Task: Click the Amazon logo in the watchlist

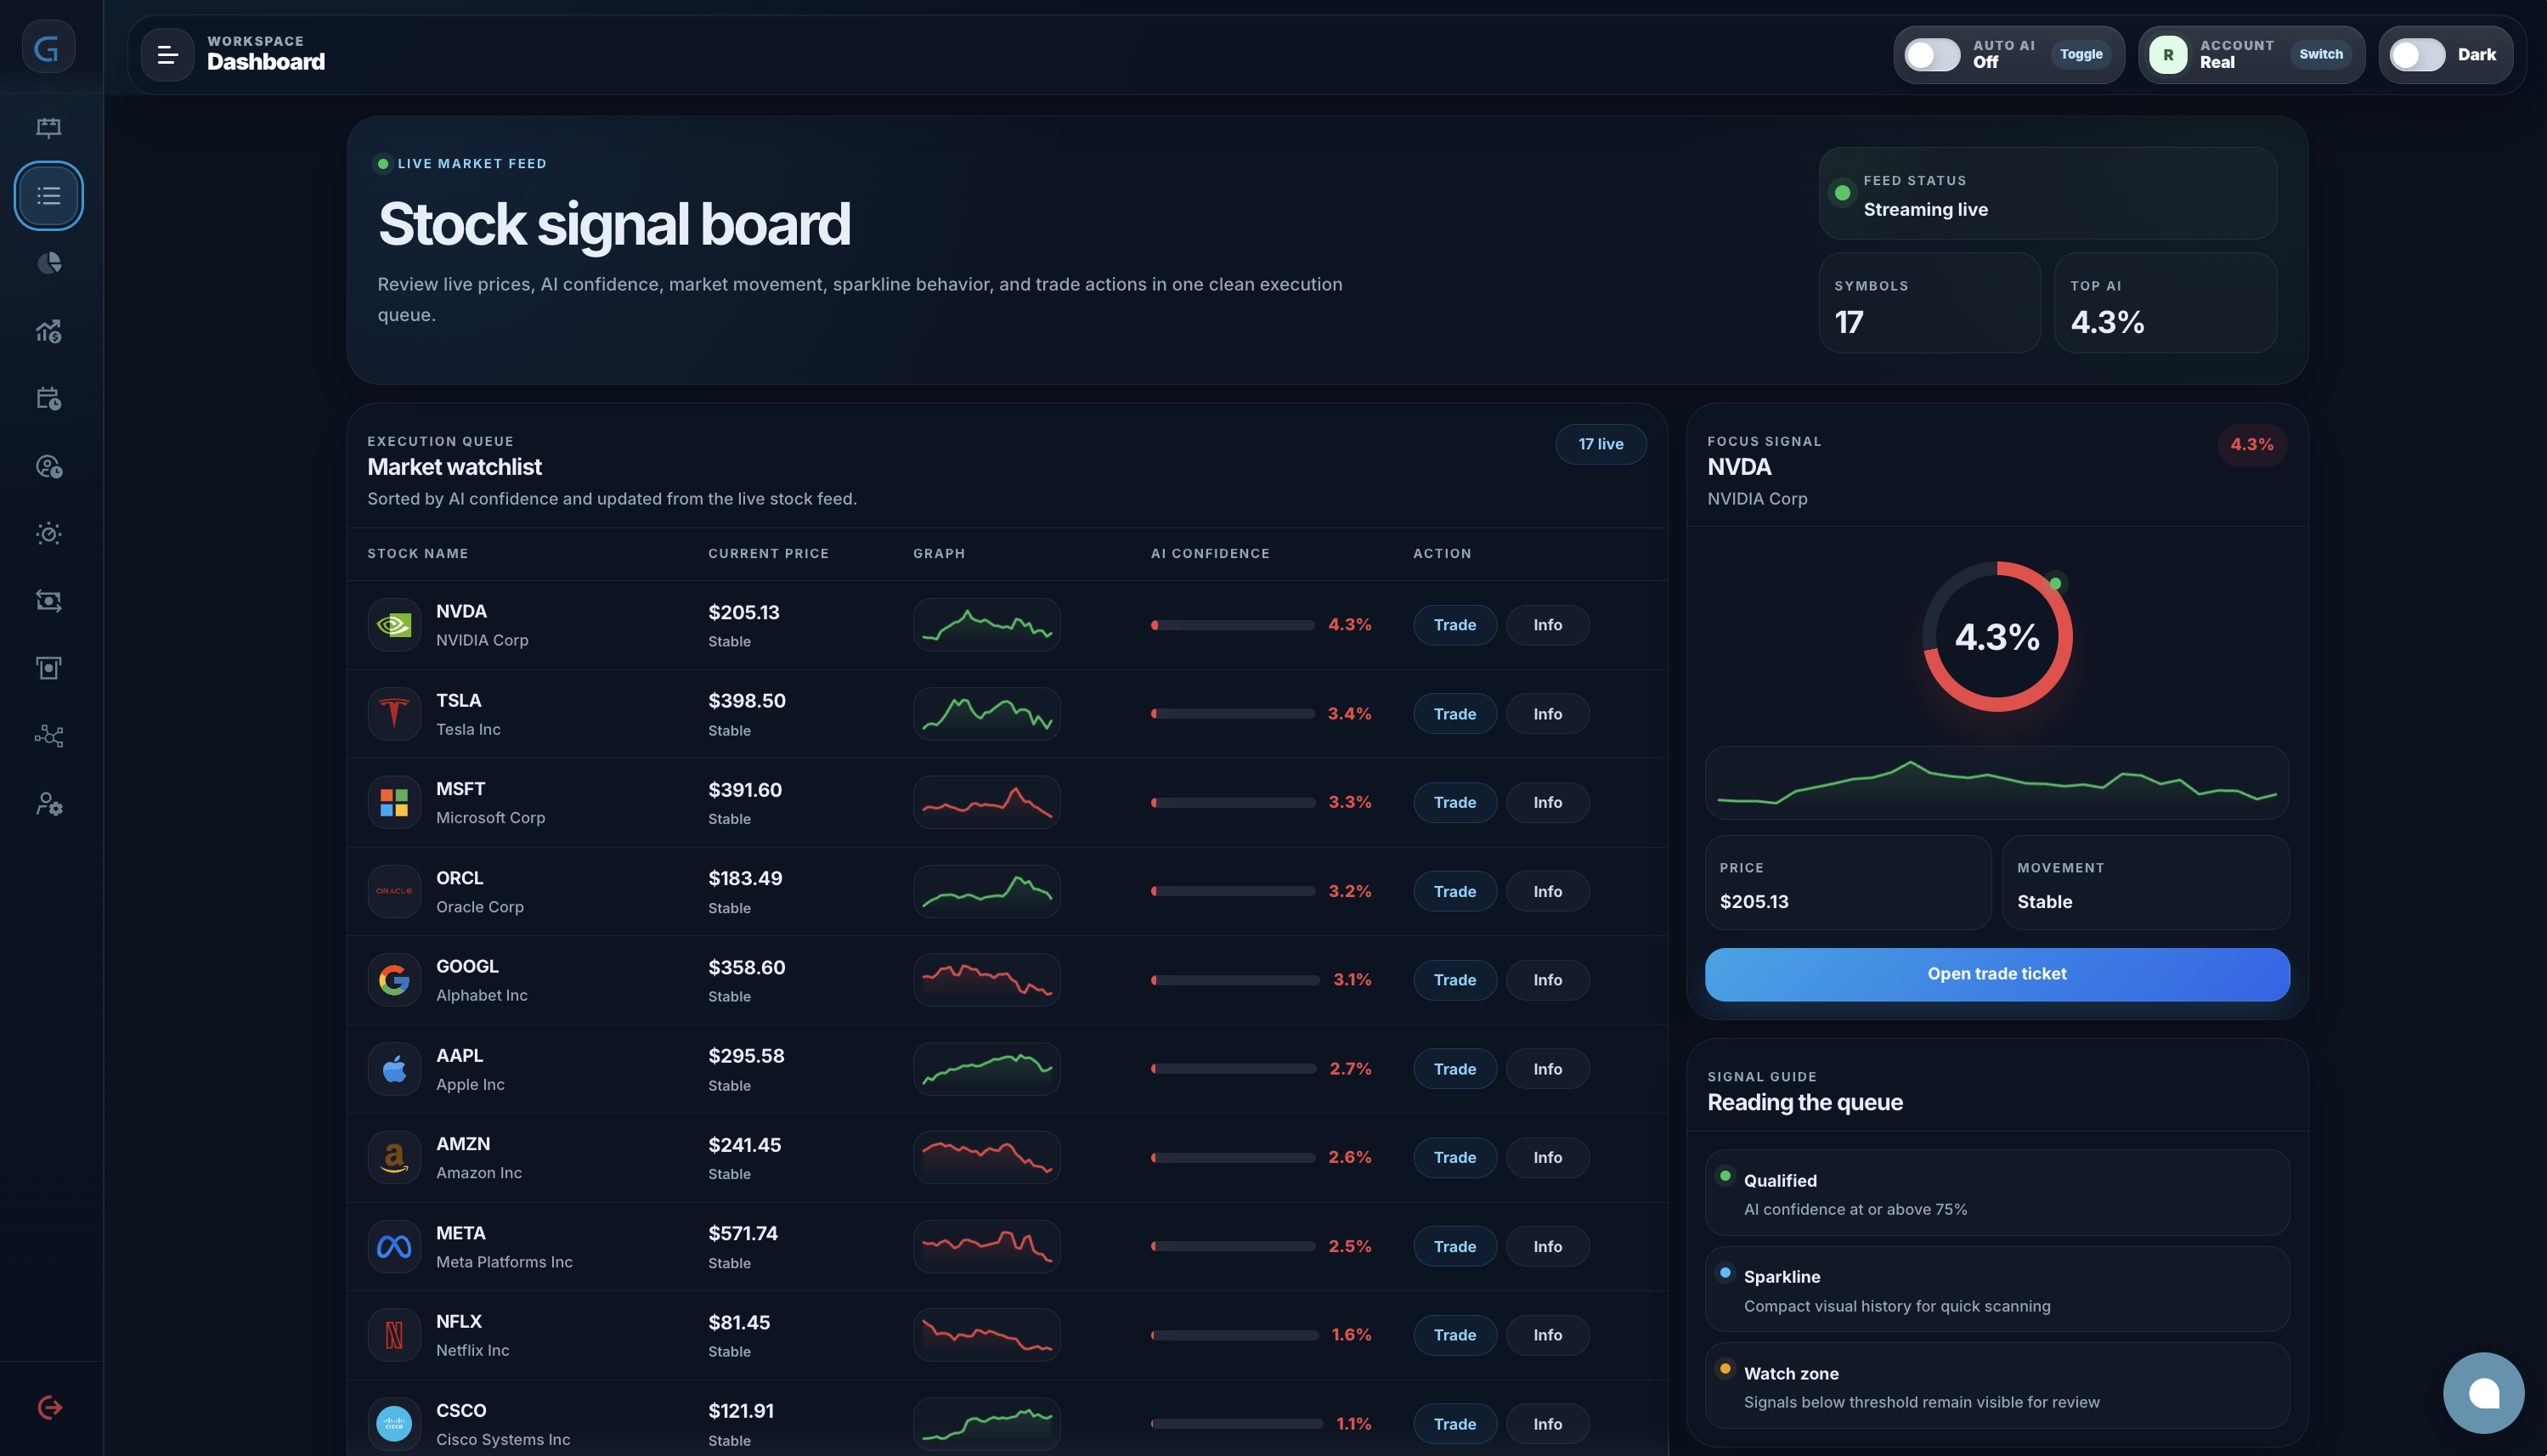Action: [394, 1157]
